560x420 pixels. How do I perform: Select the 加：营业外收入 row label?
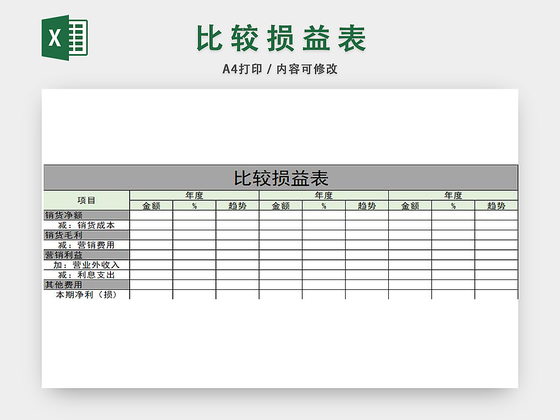86,265
